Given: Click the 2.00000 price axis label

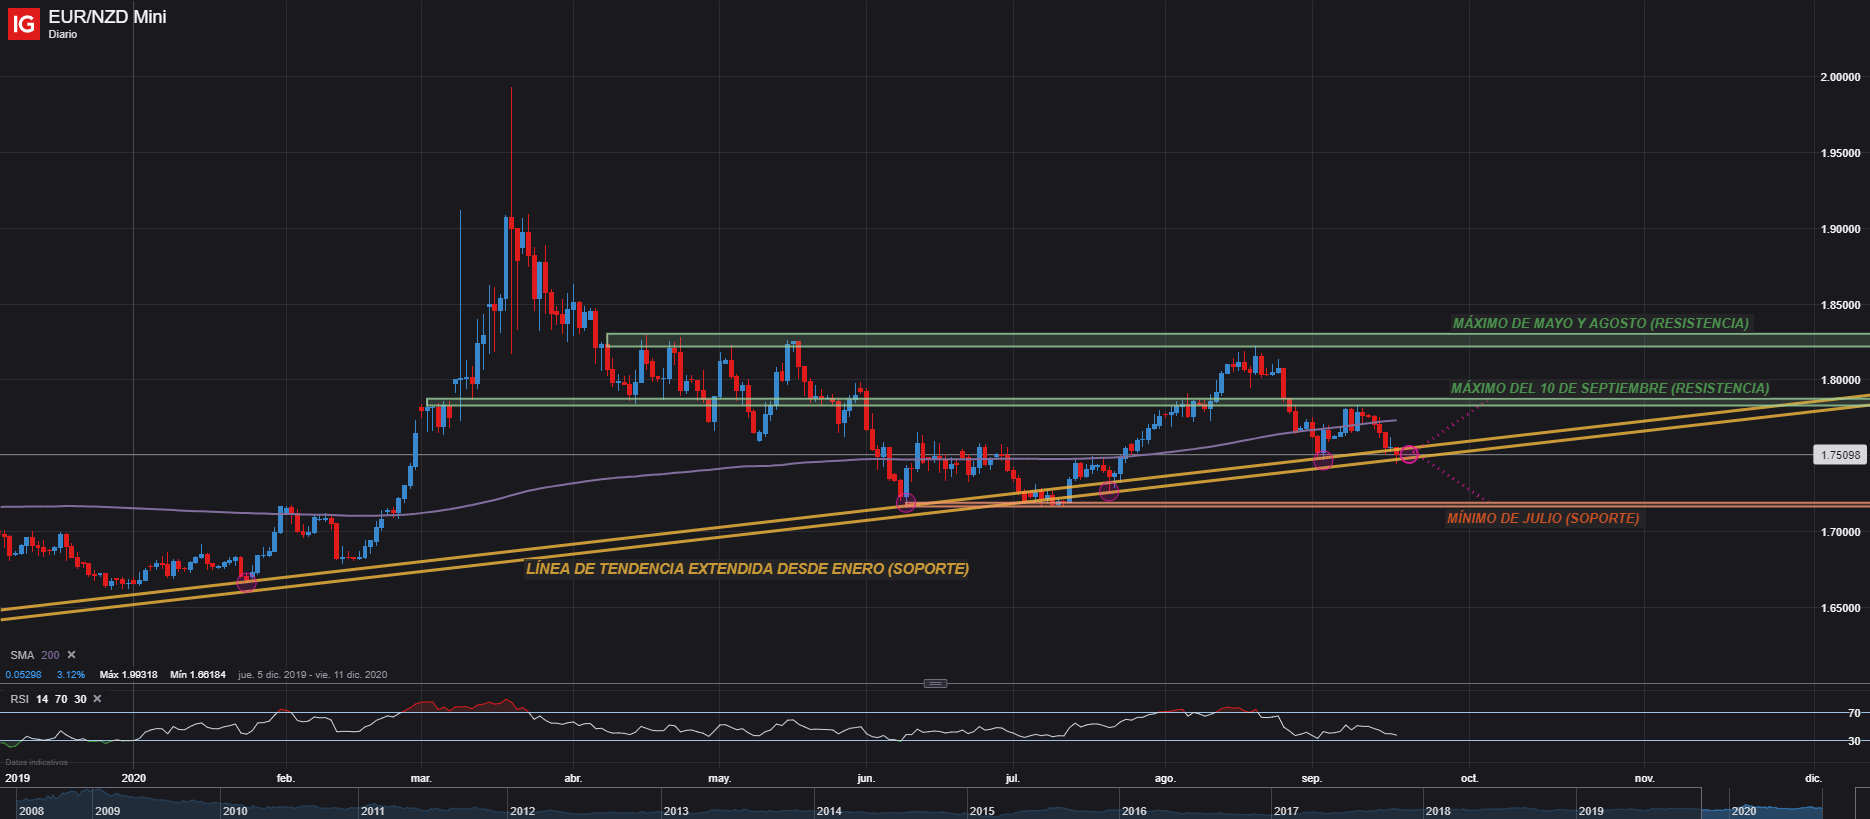Looking at the screenshot, I should (x=1840, y=77).
